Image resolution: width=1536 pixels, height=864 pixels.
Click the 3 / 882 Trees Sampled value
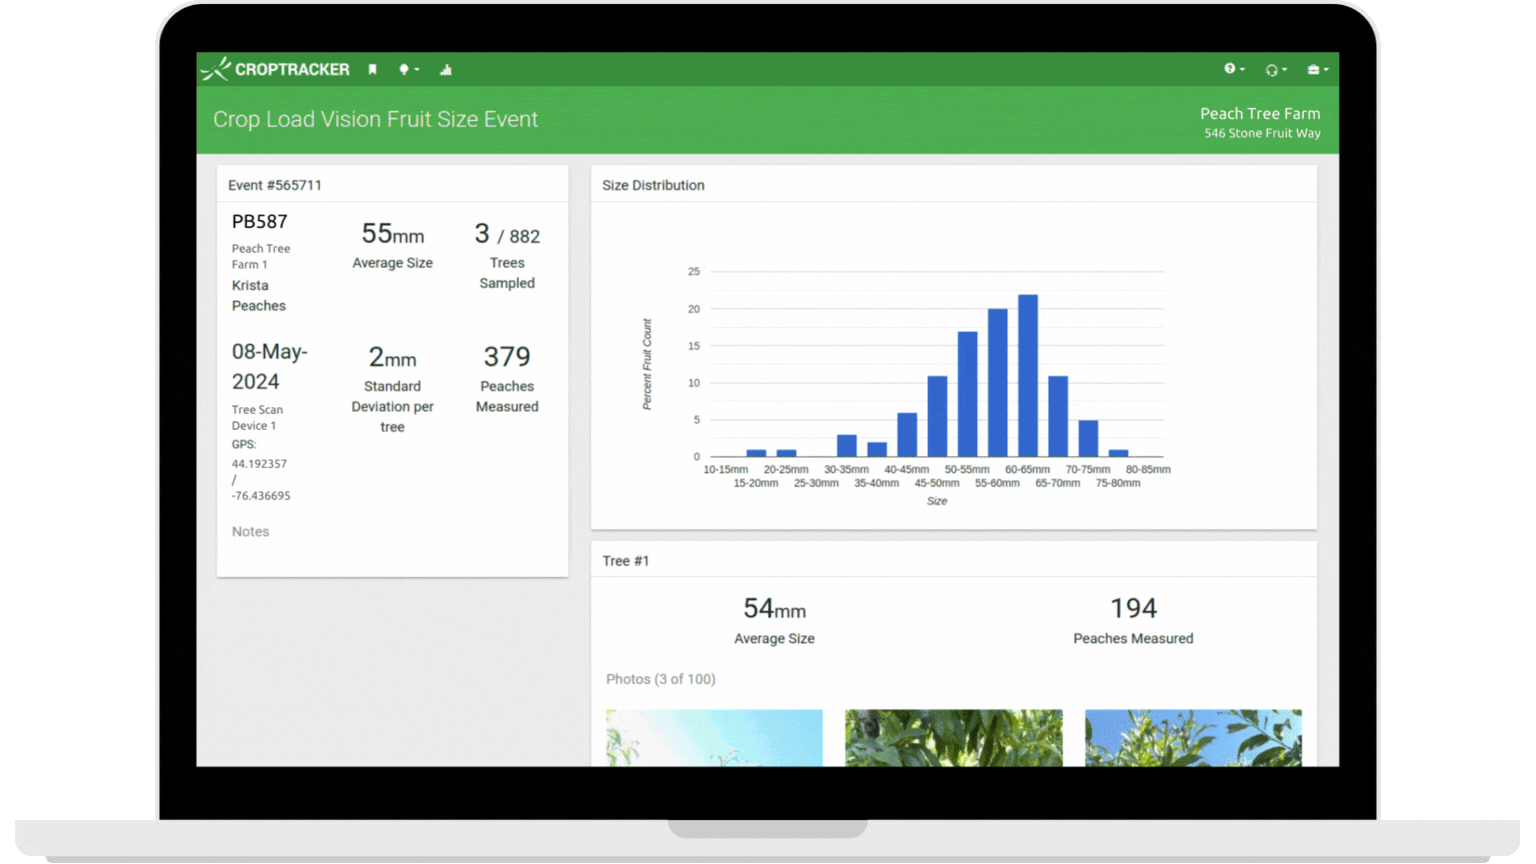[x=507, y=235]
